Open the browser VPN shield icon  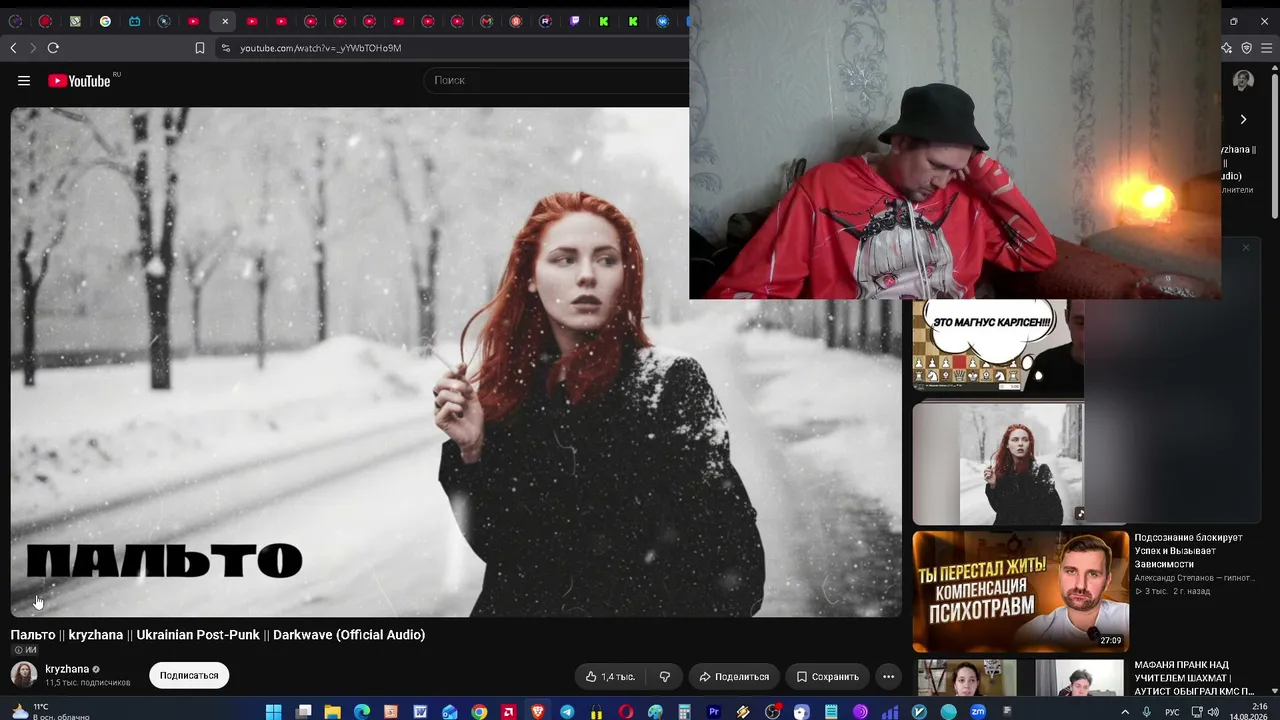[1246, 48]
